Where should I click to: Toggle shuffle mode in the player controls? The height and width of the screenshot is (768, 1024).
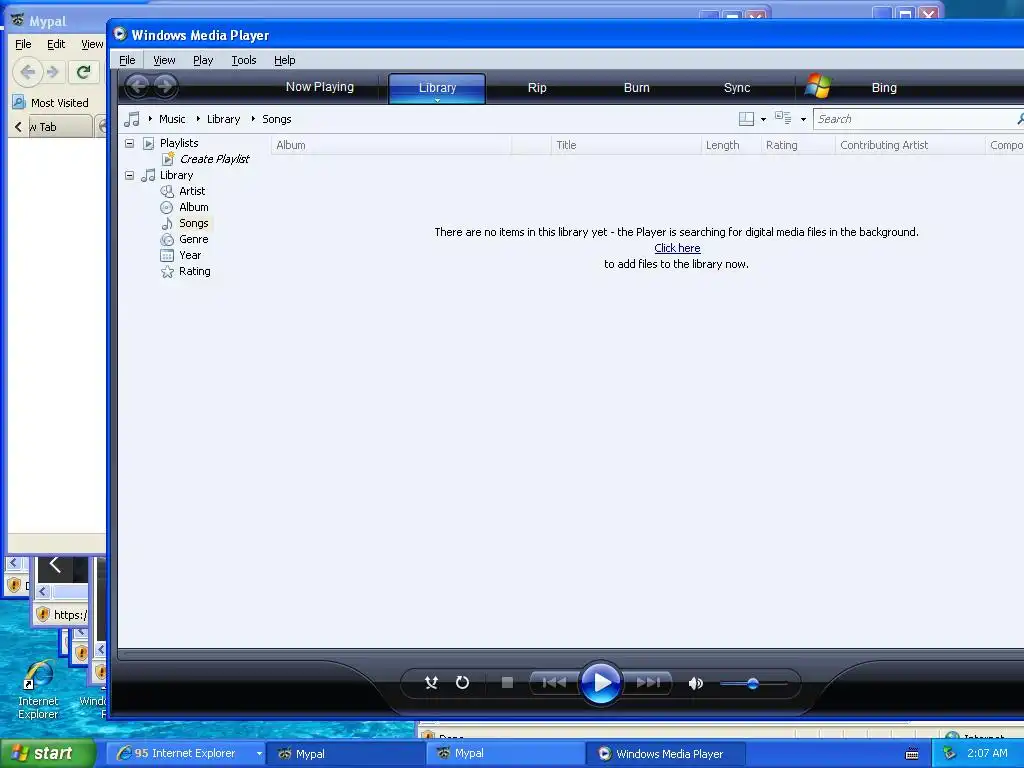[x=431, y=682]
